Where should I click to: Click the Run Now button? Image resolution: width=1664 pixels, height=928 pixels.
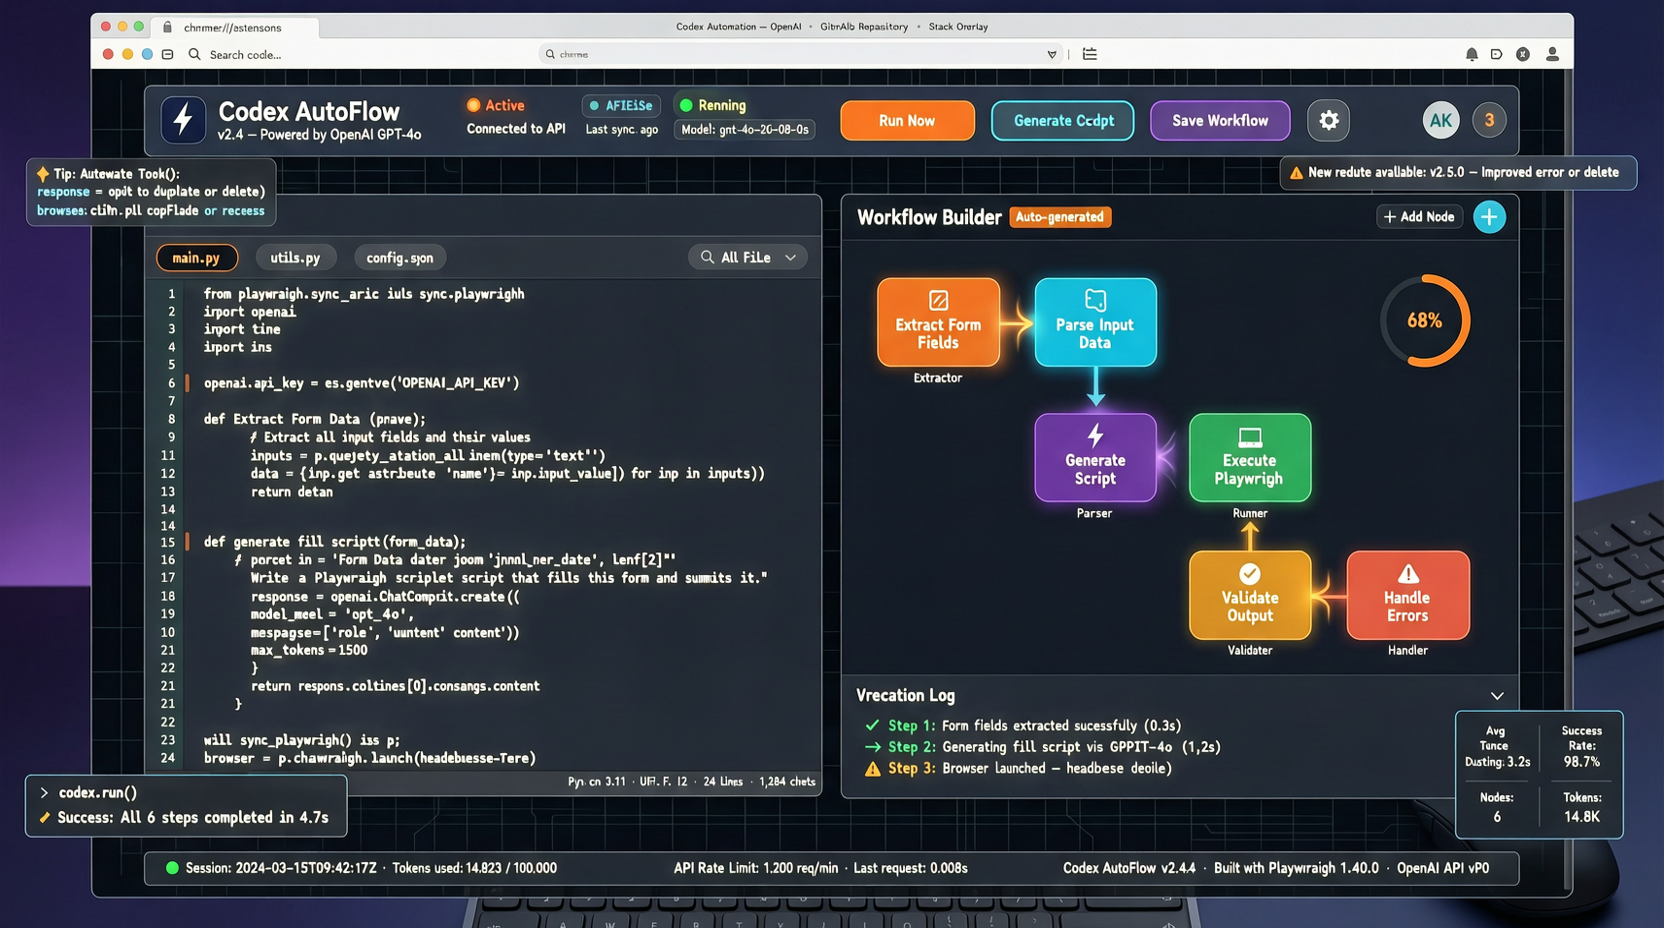tap(907, 121)
